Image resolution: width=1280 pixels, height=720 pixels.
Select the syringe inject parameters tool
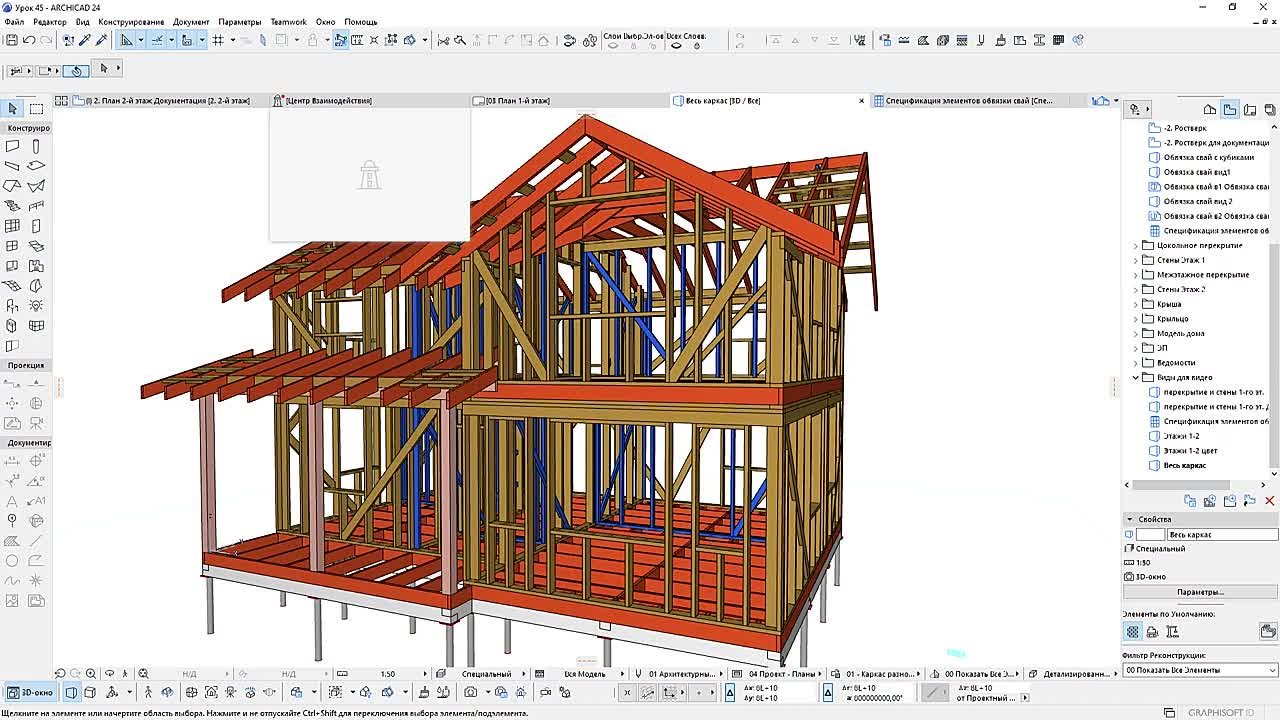pyautogui.click(x=101, y=40)
